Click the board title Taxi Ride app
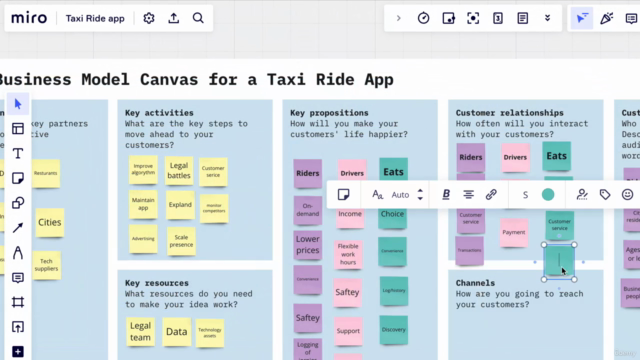 point(95,19)
